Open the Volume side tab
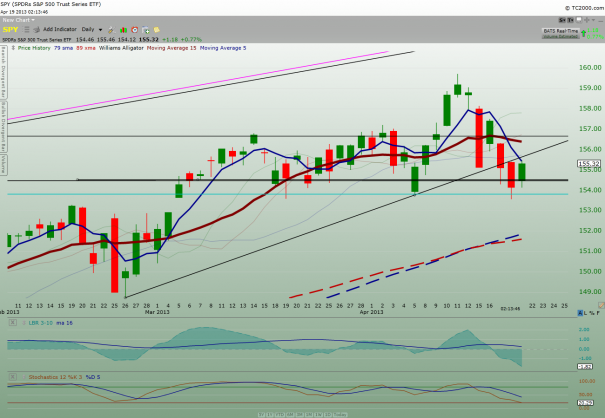Viewport: 605px width, 418px height. tap(3, 165)
